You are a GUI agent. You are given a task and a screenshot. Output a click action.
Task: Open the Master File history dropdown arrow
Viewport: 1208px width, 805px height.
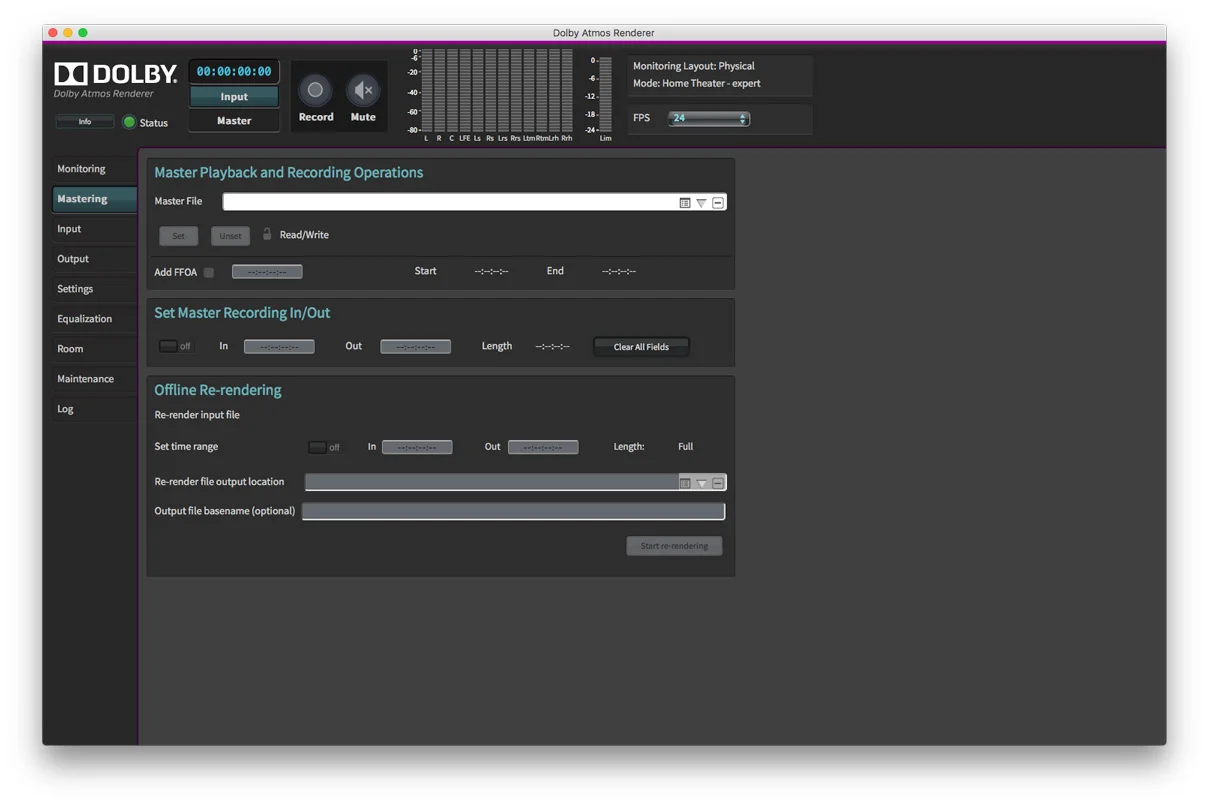tap(701, 202)
